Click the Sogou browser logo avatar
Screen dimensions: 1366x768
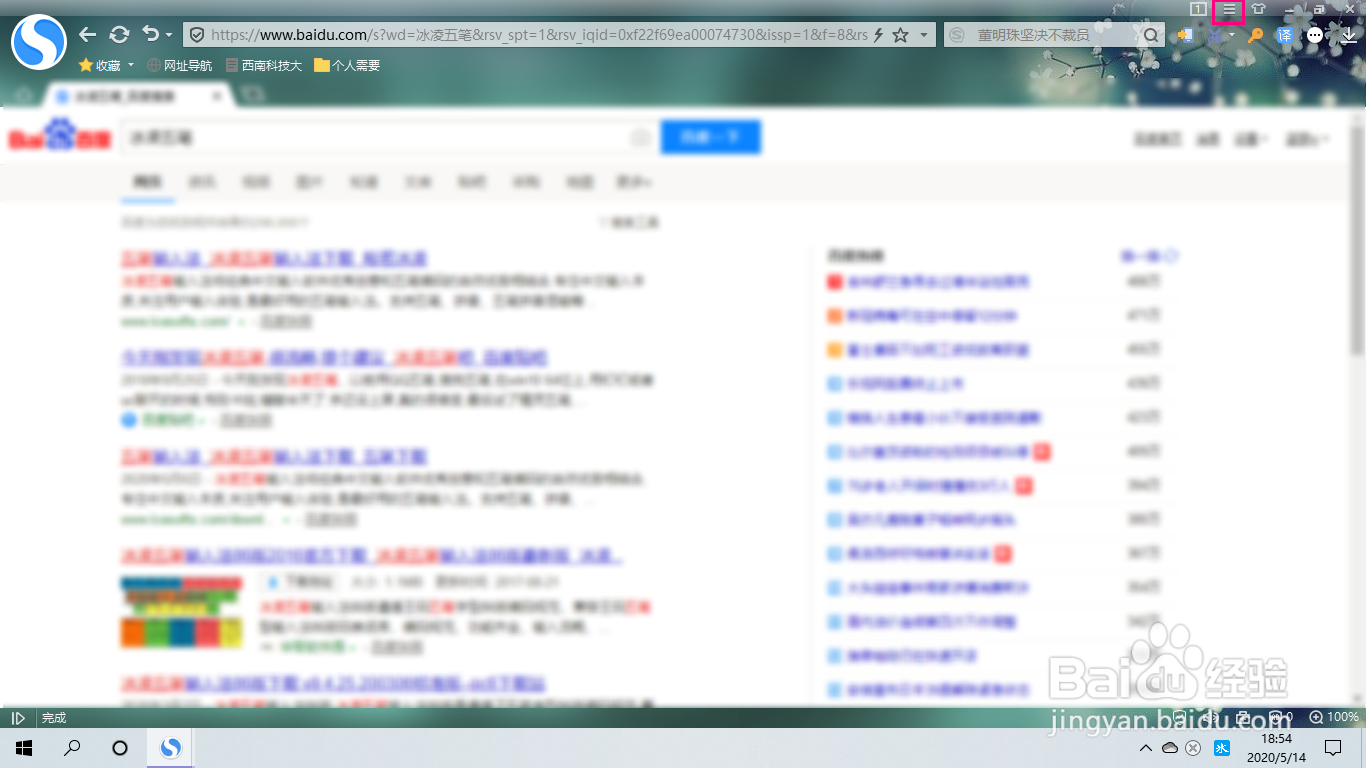click(x=38, y=42)
